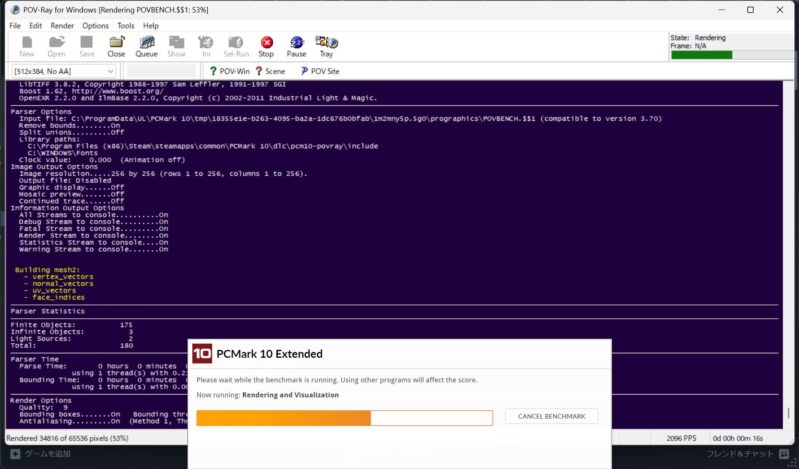799x469 pixels.
Task: Click the Steam add game button behind
Action: click(x=41, y=454)
